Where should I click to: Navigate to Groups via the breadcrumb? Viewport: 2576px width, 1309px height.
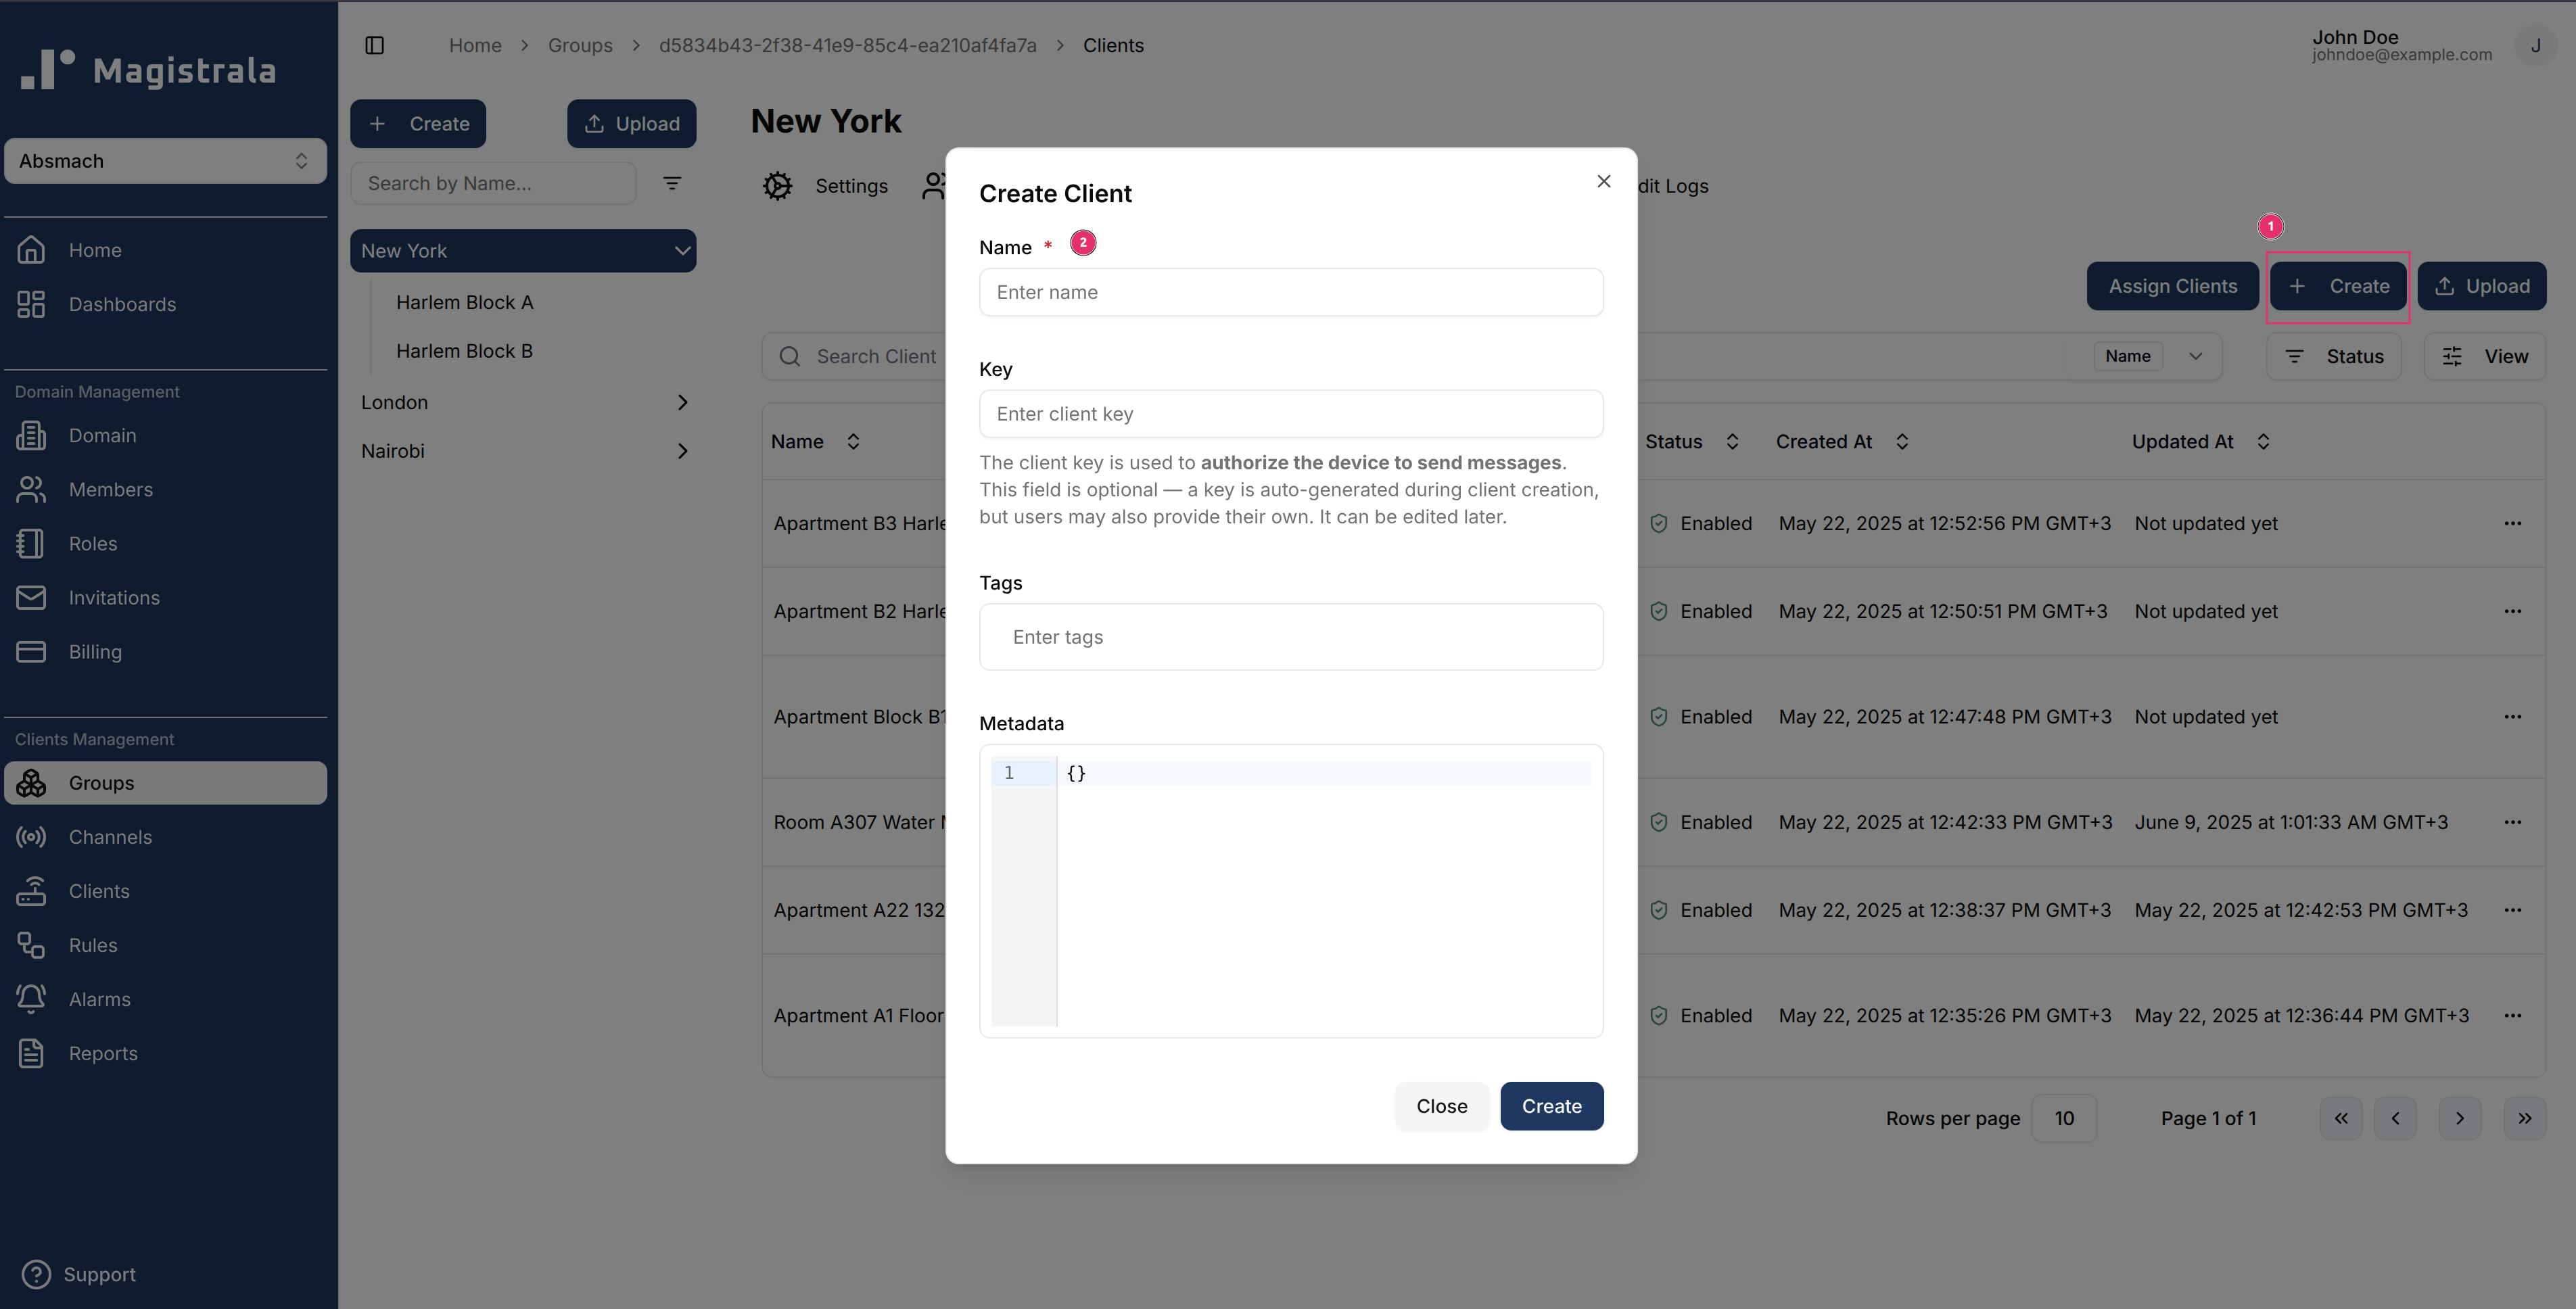coord(580,45)
